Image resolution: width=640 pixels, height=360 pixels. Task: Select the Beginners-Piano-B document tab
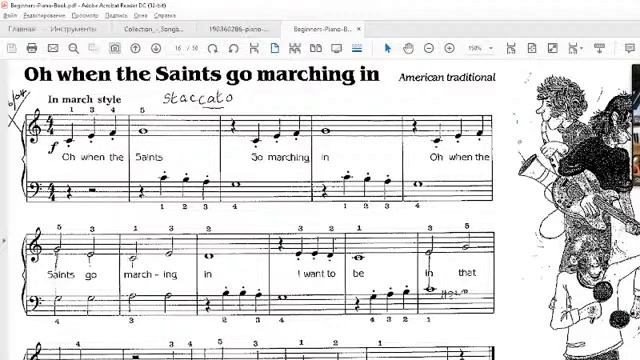coord(322,29)
